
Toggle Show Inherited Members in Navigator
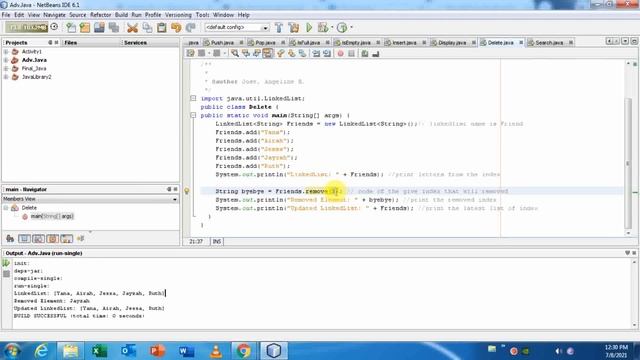(x=10, y=238)
